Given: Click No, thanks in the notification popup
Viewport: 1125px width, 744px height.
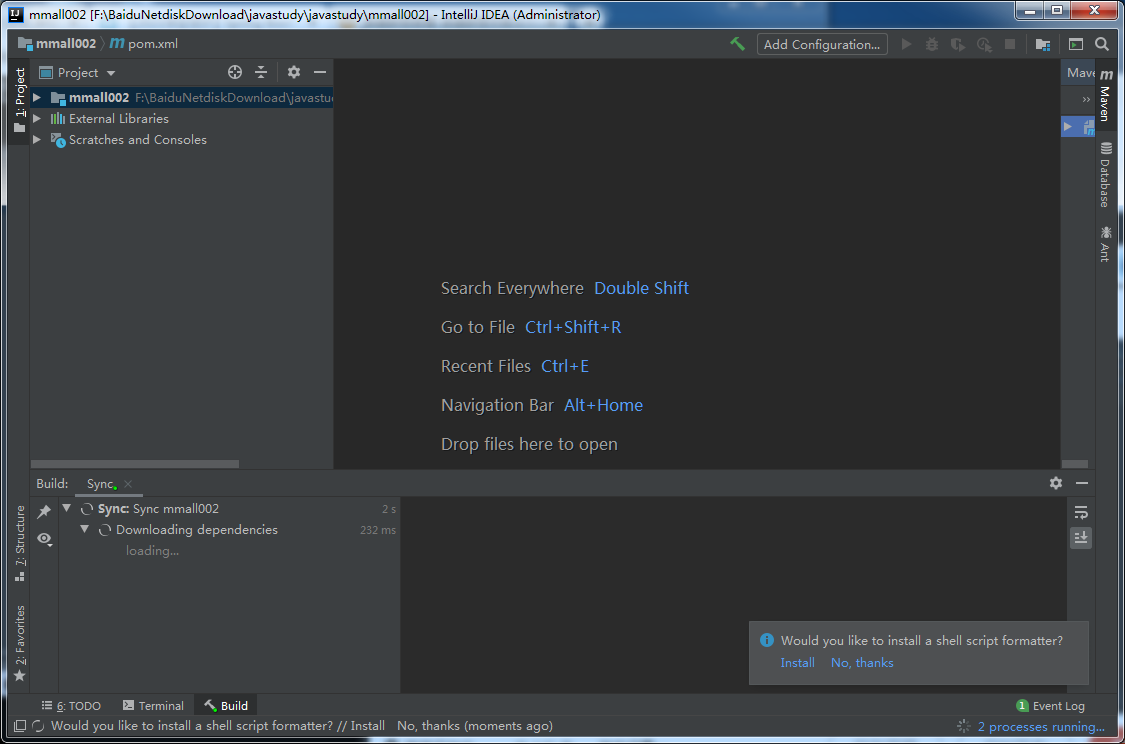Looking at the screenshot, I should (862, 663).
